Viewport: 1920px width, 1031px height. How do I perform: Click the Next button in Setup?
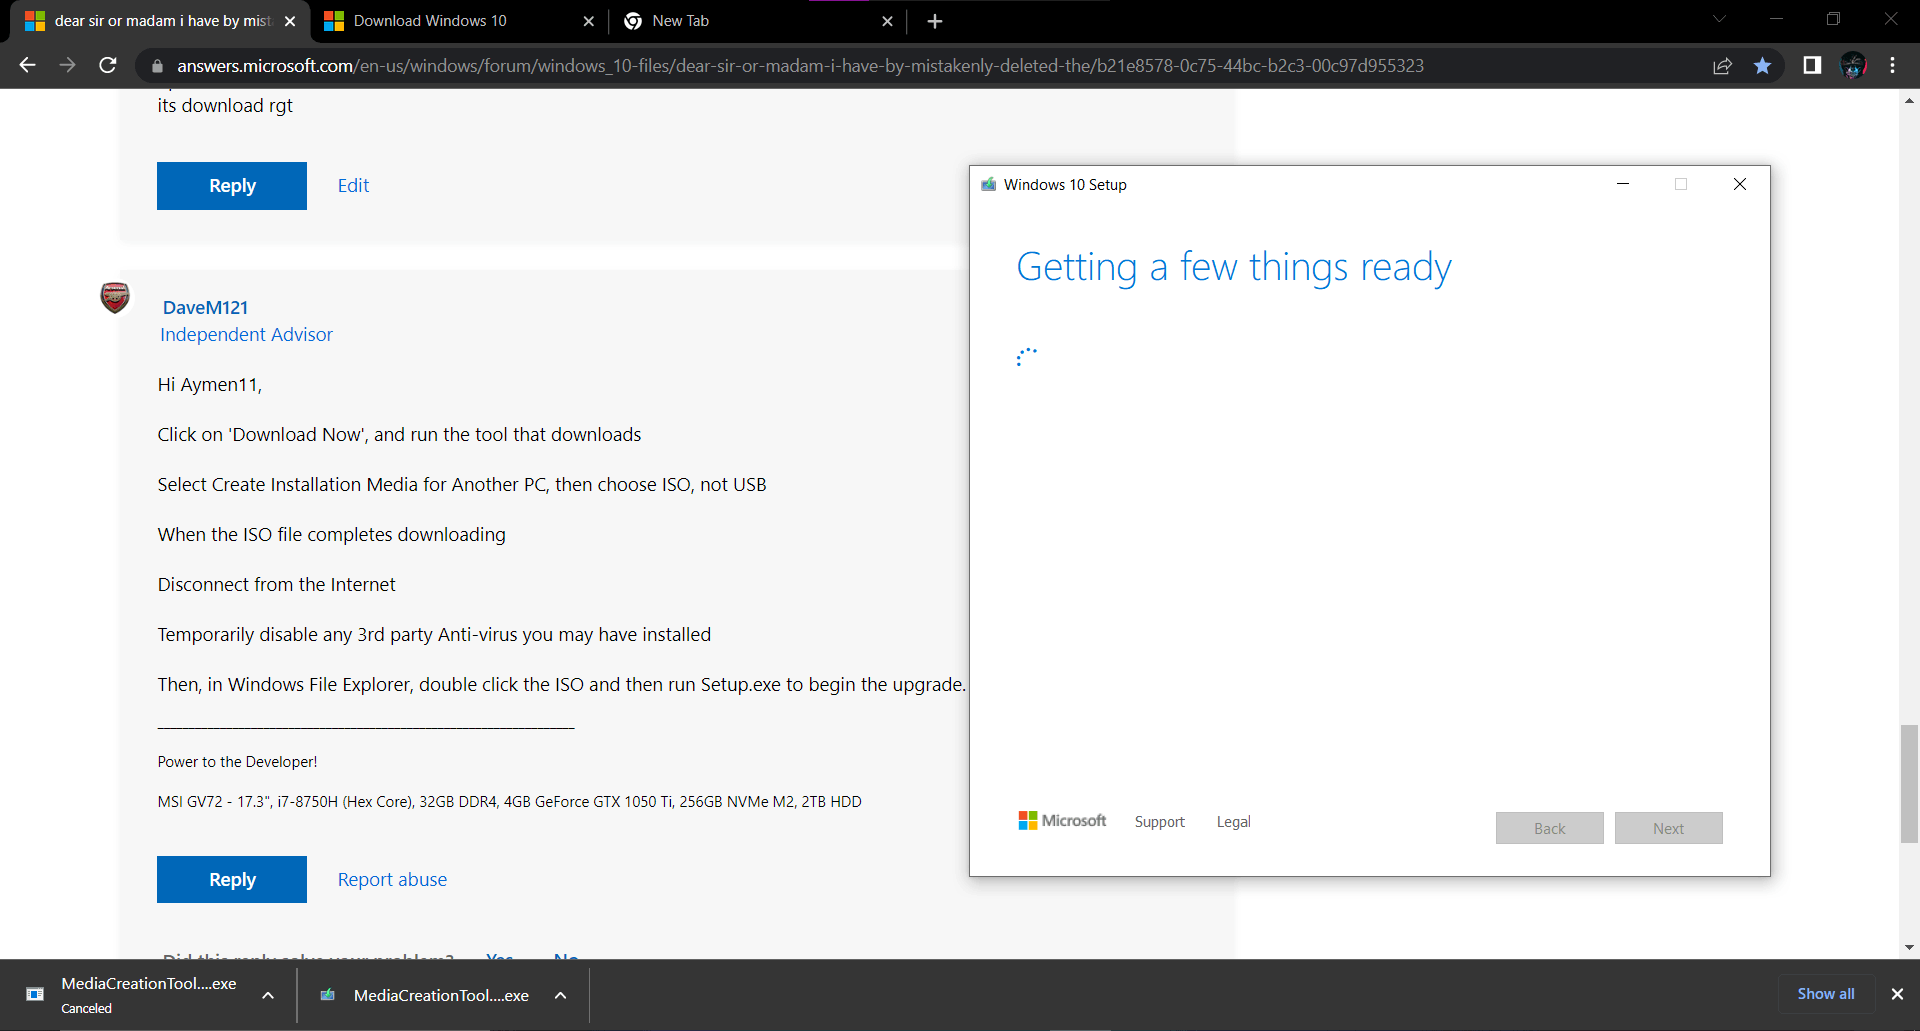(x=1669, y=828)
